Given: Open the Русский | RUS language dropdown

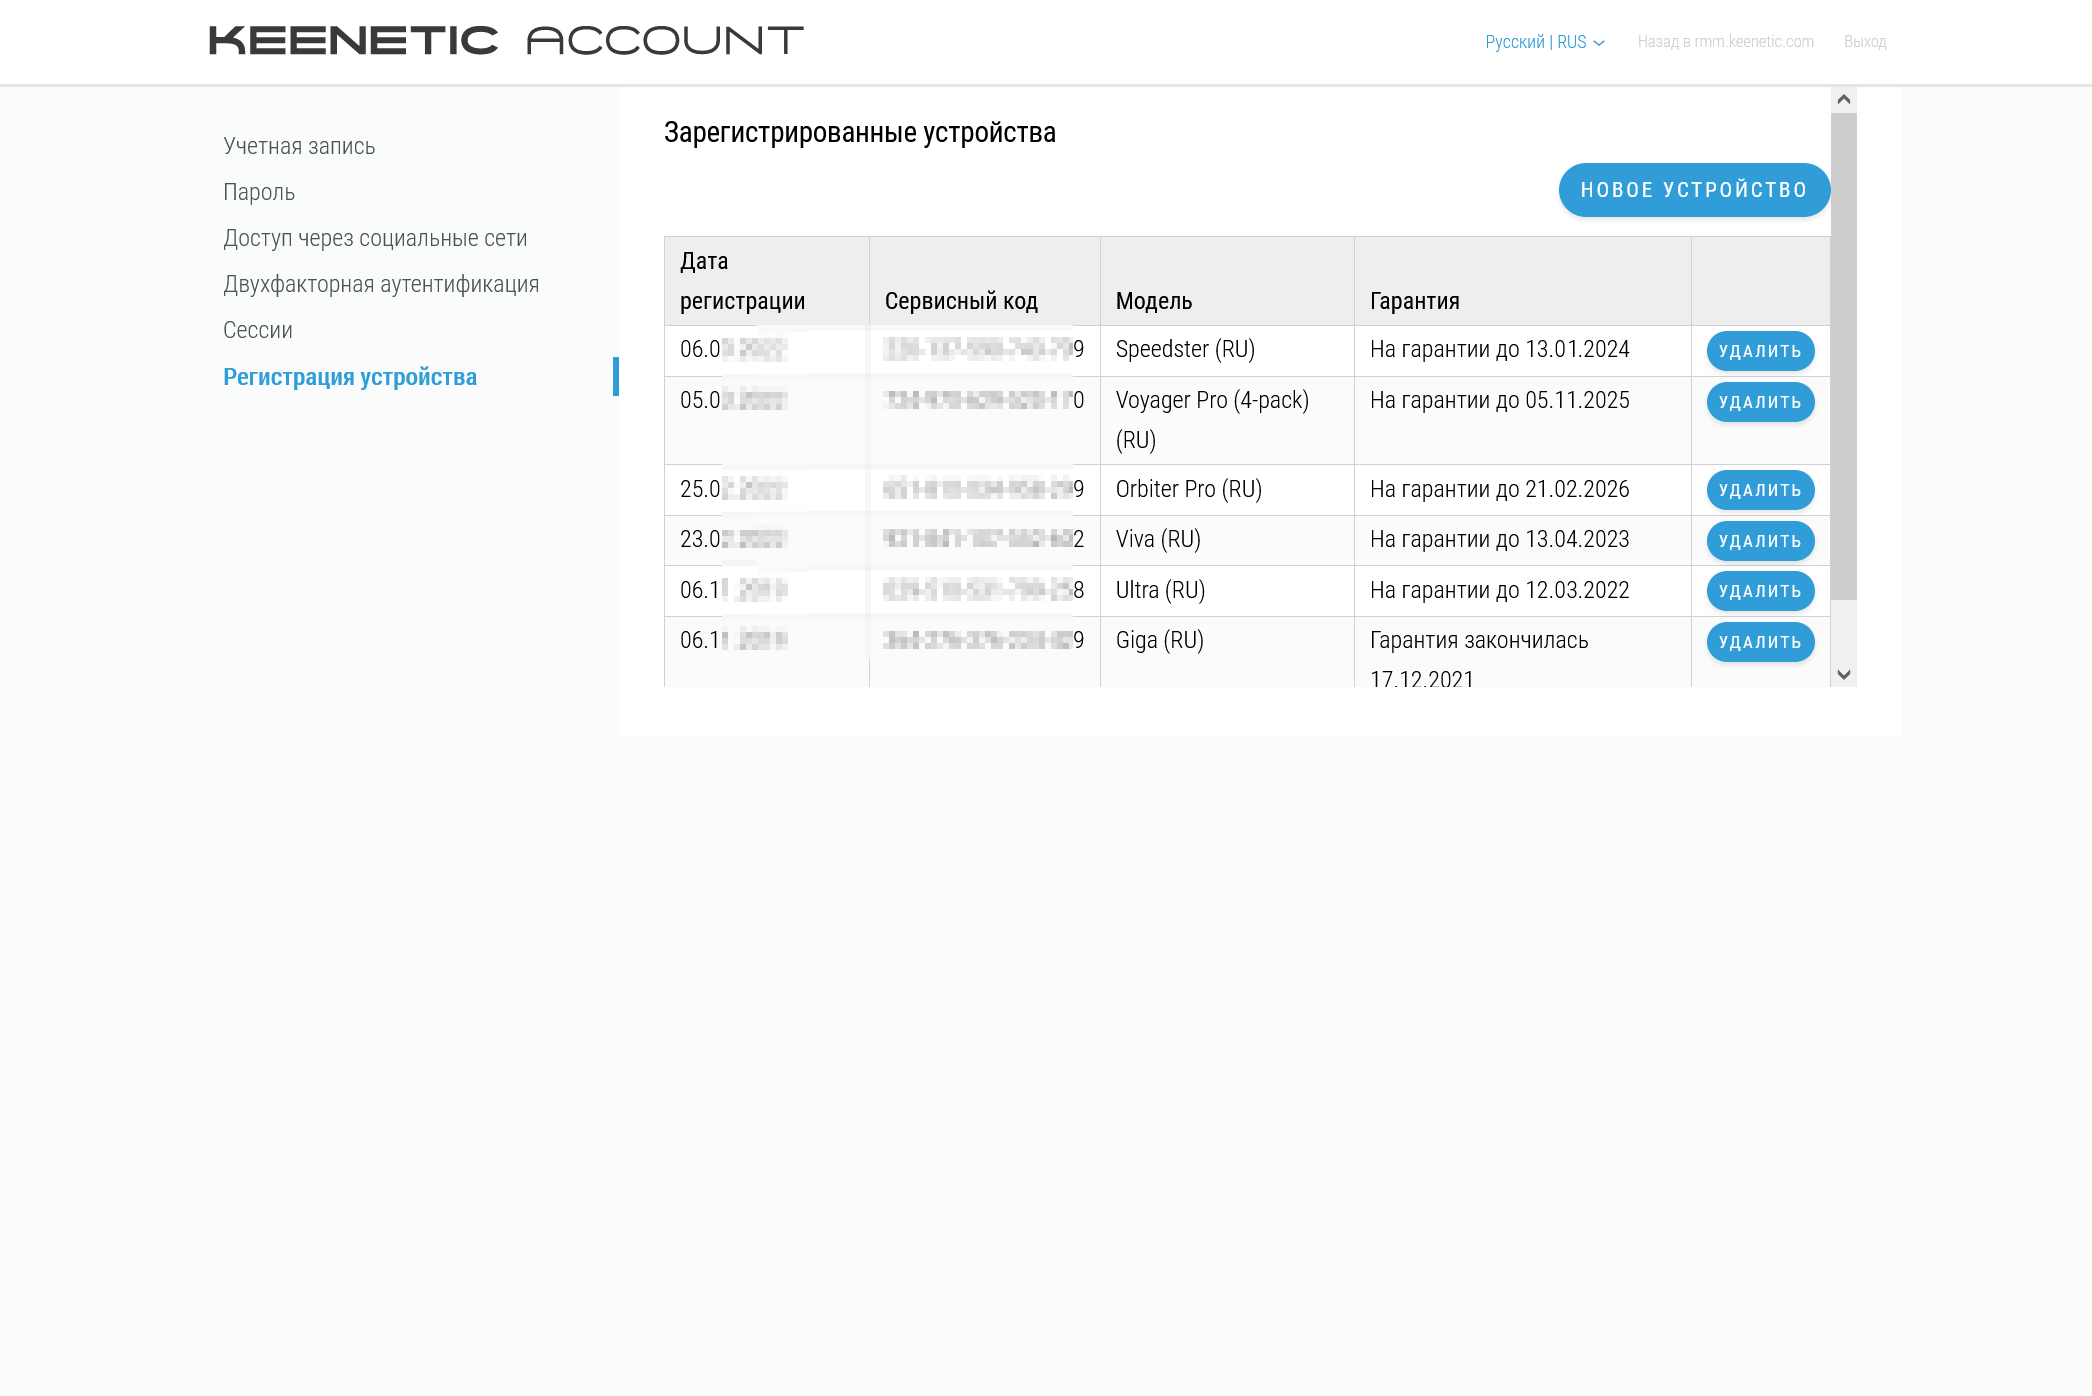Looking at the screenshot, I should pyautogui.click(x=1544, y=42).
